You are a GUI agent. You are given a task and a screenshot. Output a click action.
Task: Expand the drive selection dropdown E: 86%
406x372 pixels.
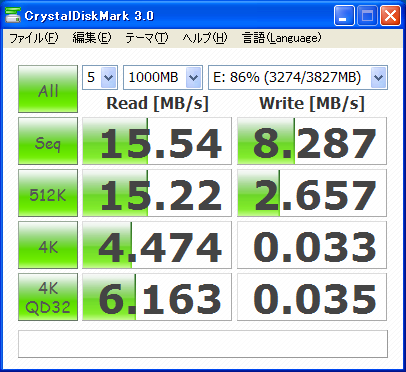379,78
